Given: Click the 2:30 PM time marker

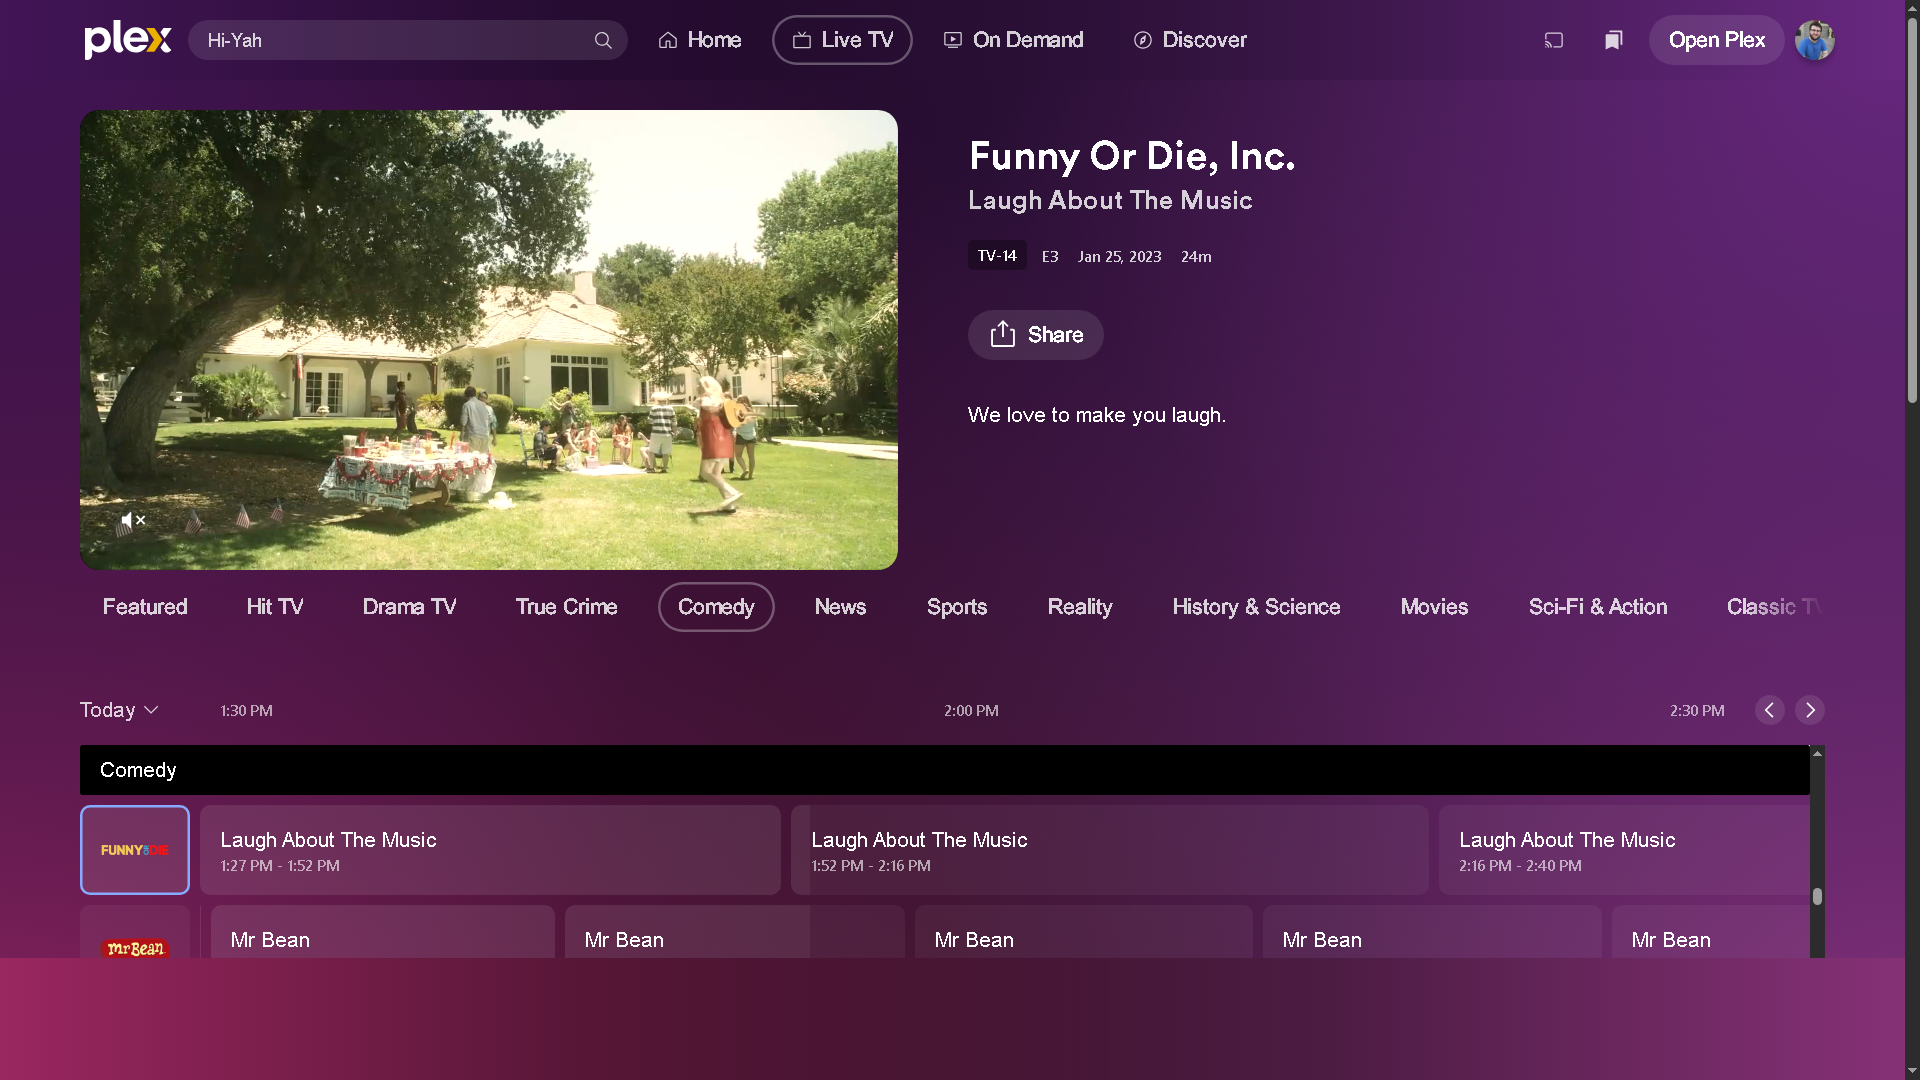Looking at the screenshot, I should (1697, 711).
